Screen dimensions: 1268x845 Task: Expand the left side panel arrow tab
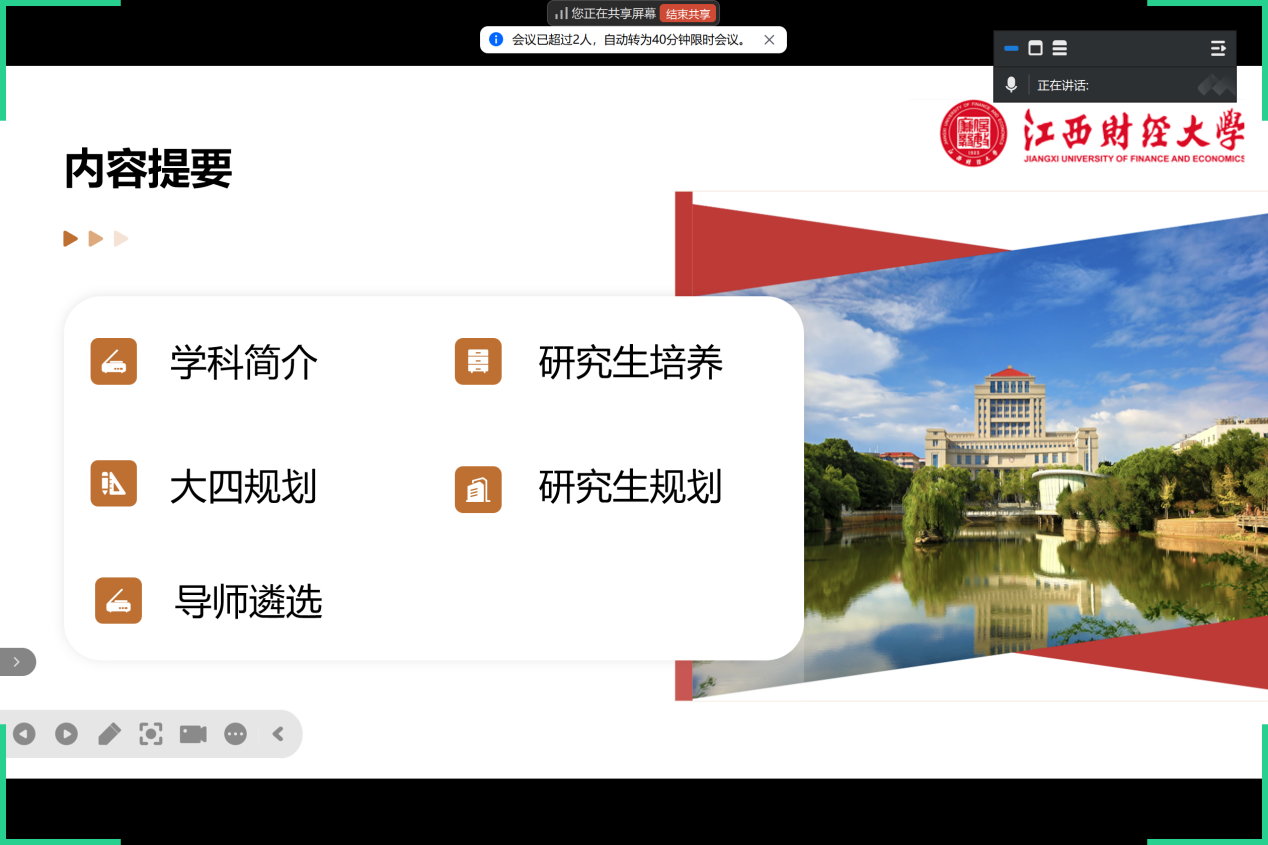(16, 662)
